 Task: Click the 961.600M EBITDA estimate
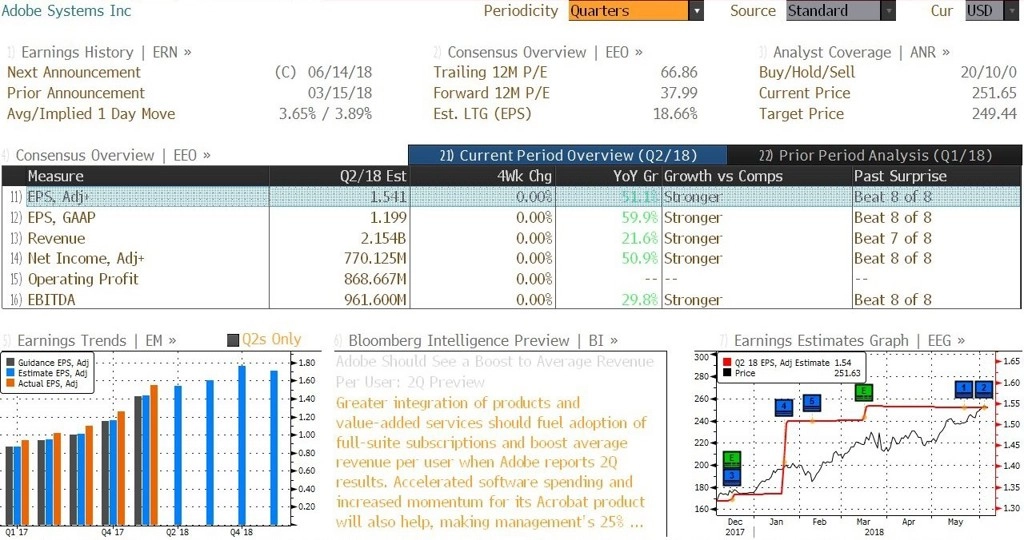tap(376, 300)
